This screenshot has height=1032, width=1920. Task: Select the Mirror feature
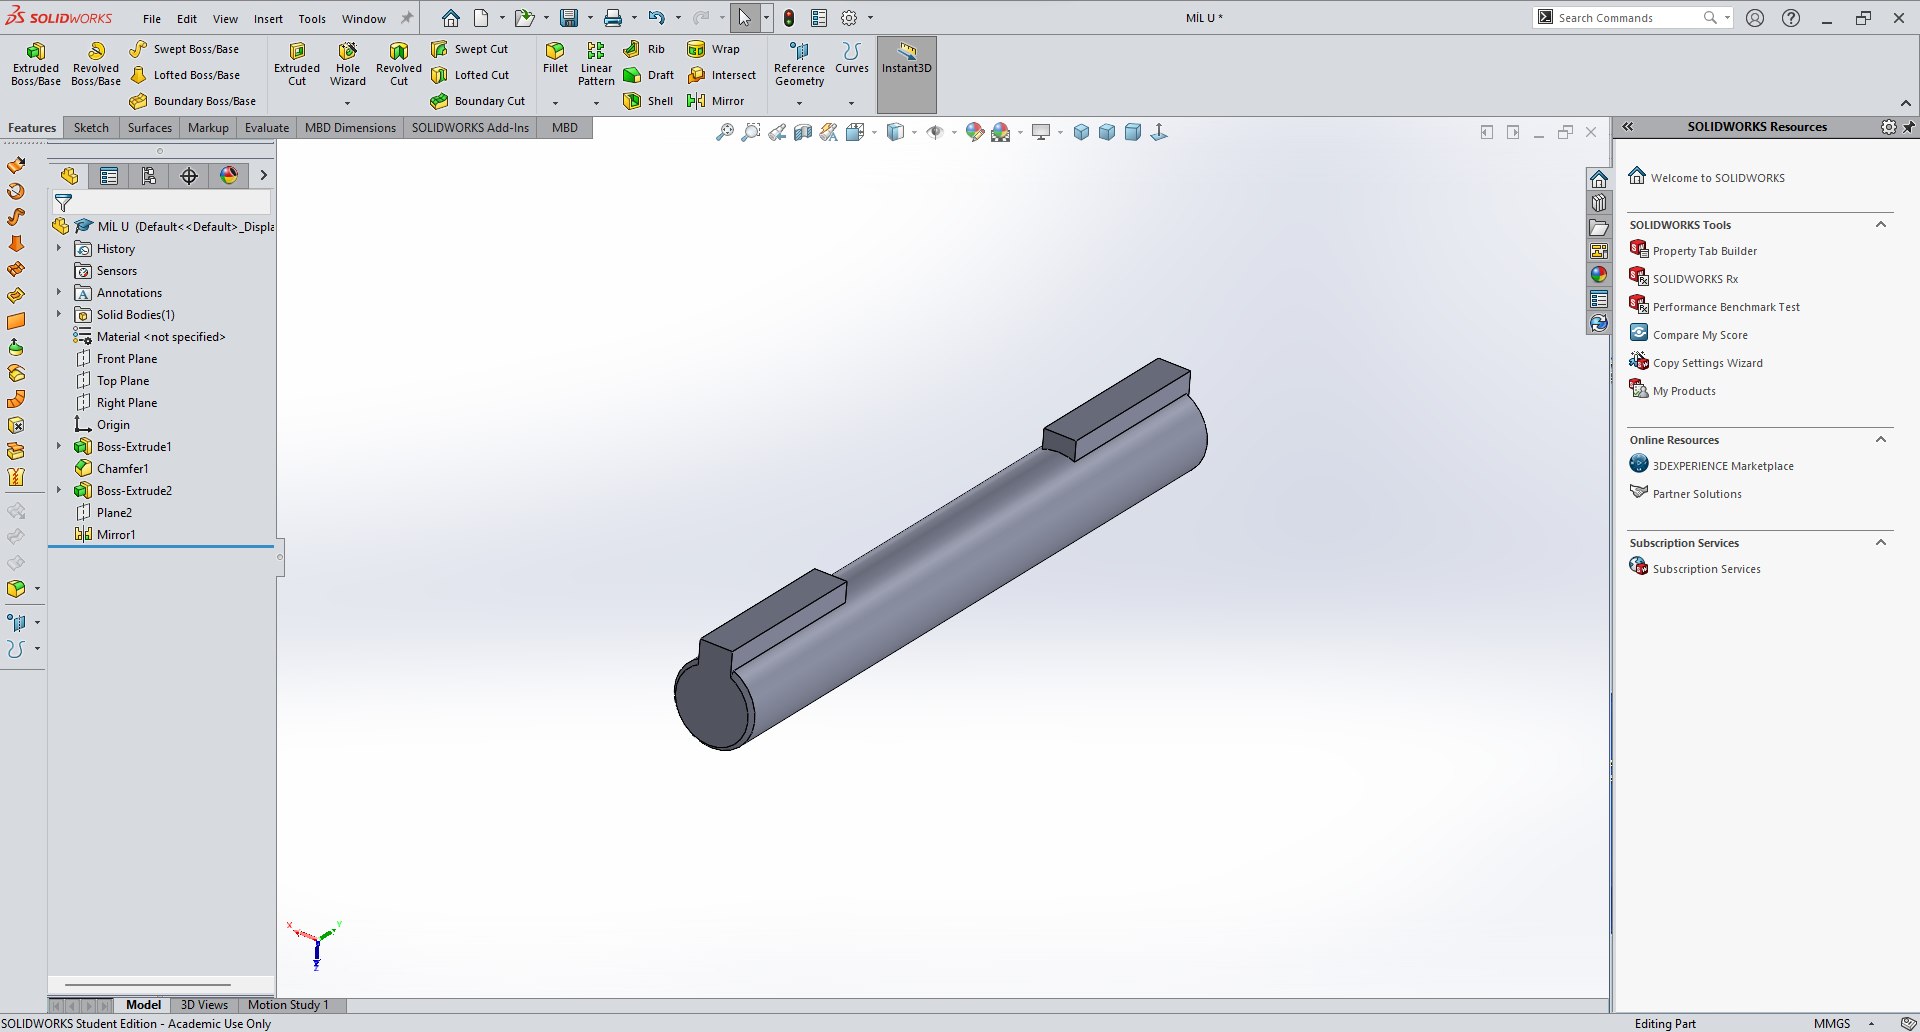716,101
